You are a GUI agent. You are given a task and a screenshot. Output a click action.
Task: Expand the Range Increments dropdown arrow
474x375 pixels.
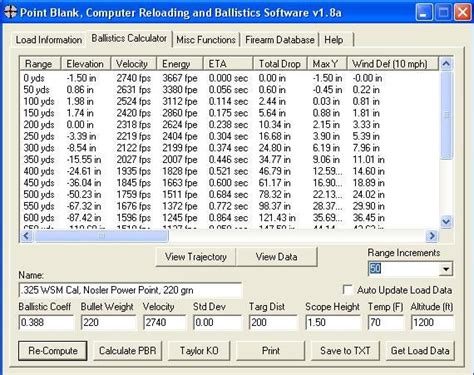[445, 269]
